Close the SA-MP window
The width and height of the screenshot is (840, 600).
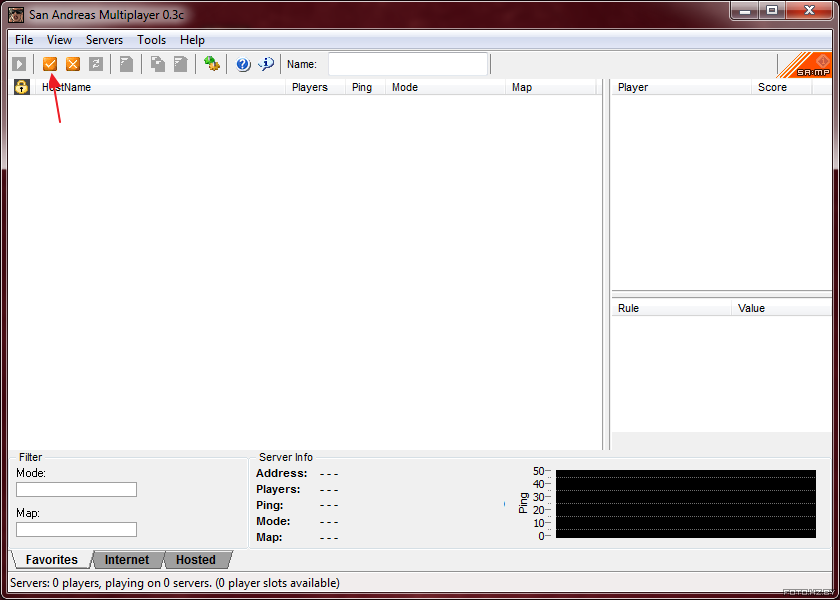(x=809, y=10)
